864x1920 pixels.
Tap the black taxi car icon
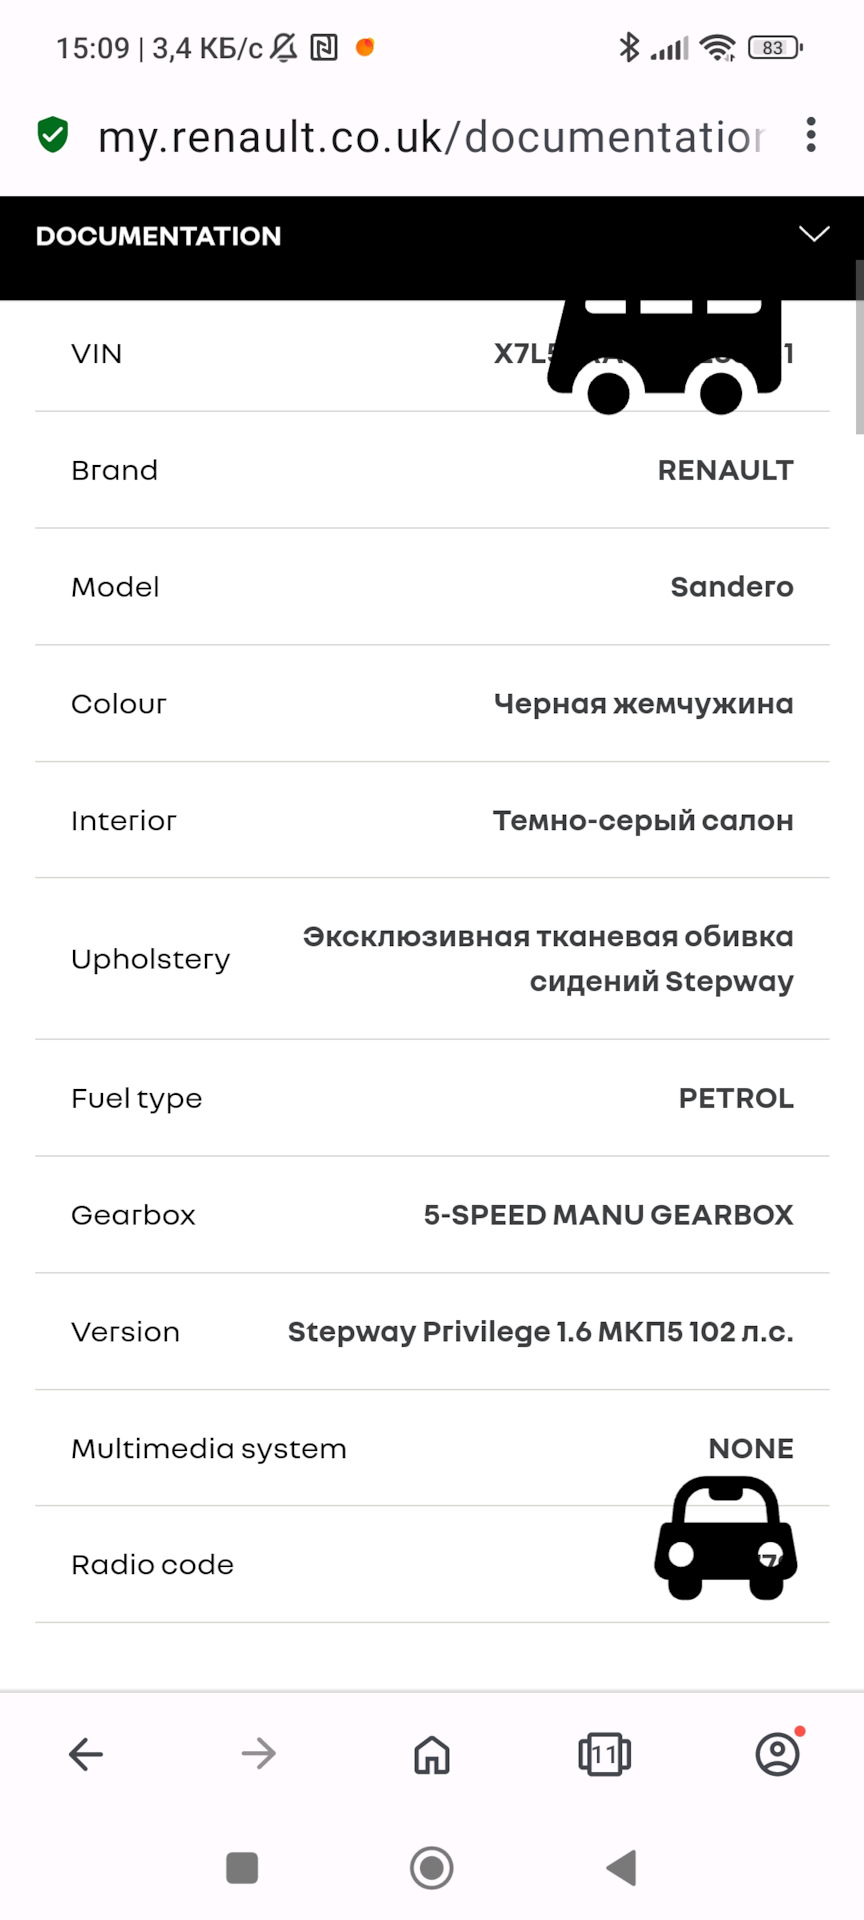[726, 1538]
